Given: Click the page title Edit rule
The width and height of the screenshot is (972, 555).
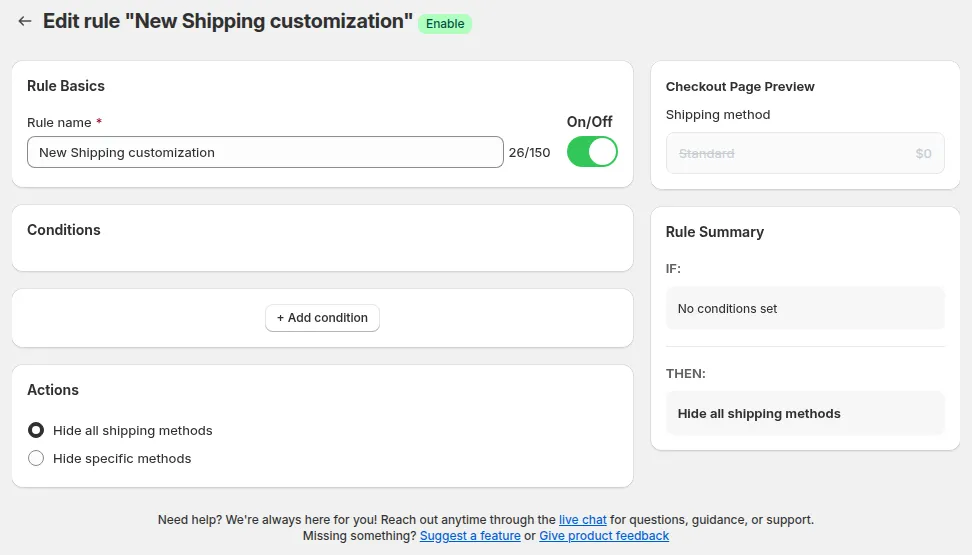Looking at the screenshot, I should 228,21.
